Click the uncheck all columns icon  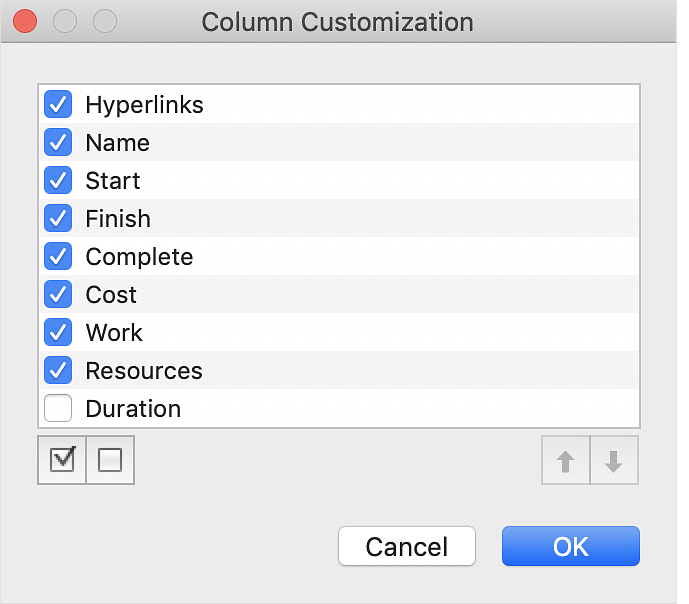tap(110, 460)
